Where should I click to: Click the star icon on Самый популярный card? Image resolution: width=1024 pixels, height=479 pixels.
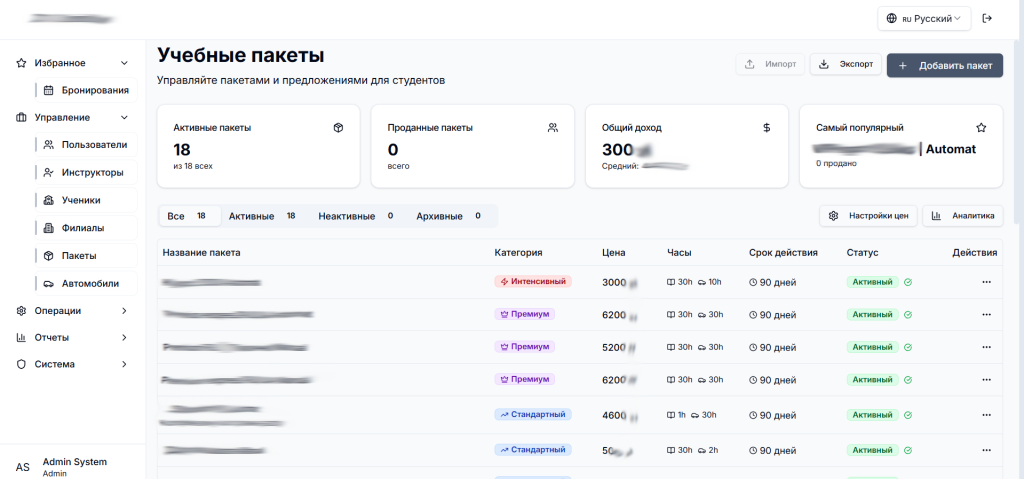click(x=981, y=128)
